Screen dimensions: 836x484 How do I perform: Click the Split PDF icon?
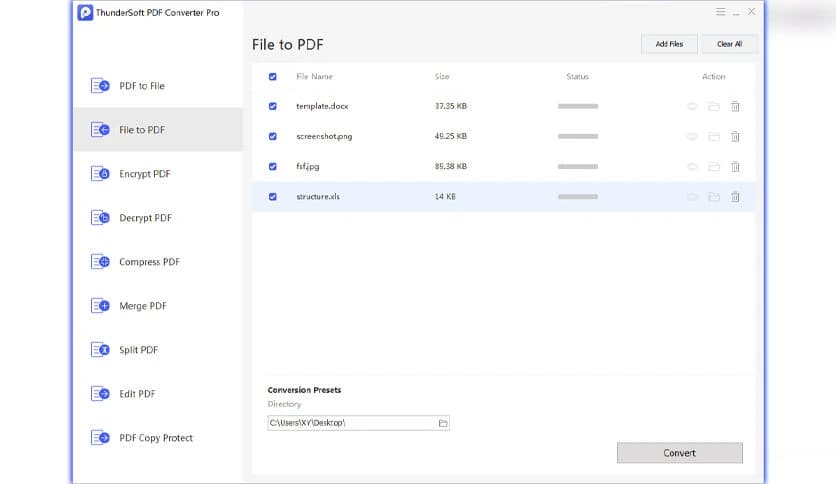click(x=100, y=350)
